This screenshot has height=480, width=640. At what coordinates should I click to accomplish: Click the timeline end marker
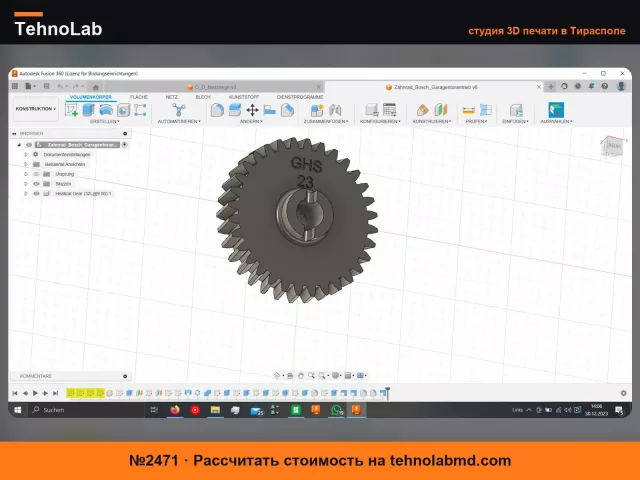388,393
